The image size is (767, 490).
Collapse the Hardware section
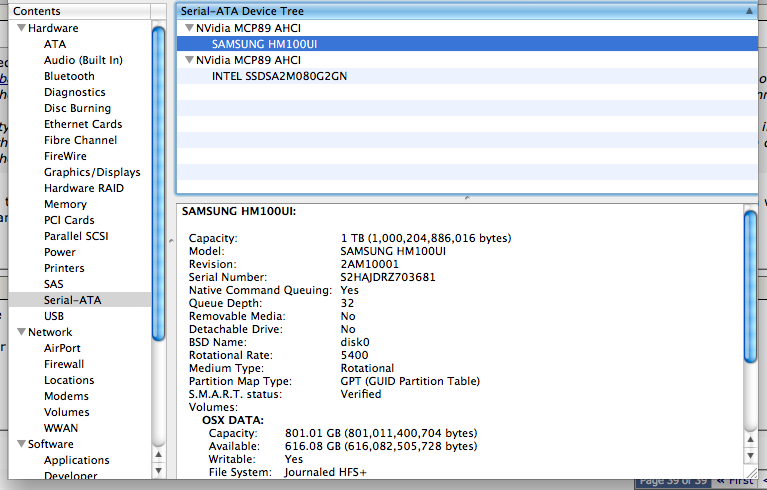[22, 28]
